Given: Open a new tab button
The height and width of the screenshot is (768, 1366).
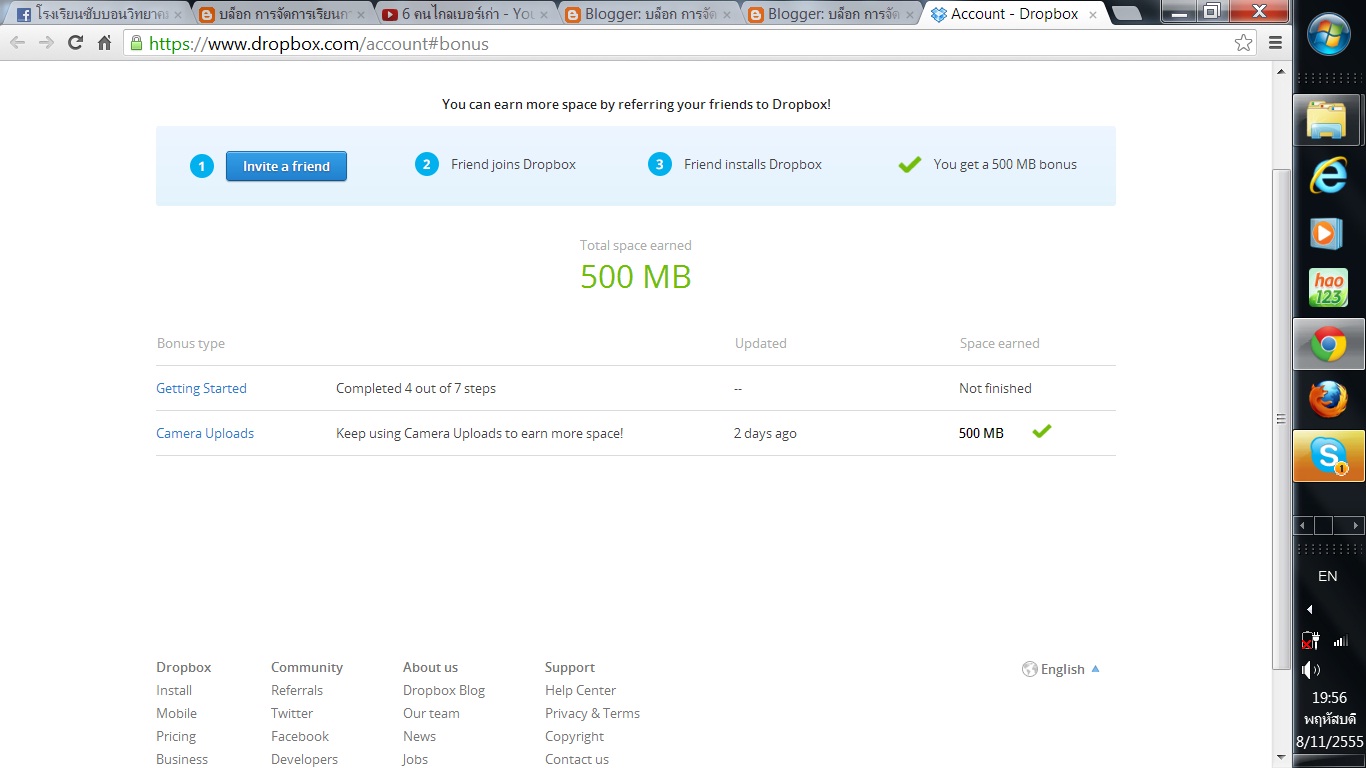Looking at the screenshot, I should (1127, 14).
